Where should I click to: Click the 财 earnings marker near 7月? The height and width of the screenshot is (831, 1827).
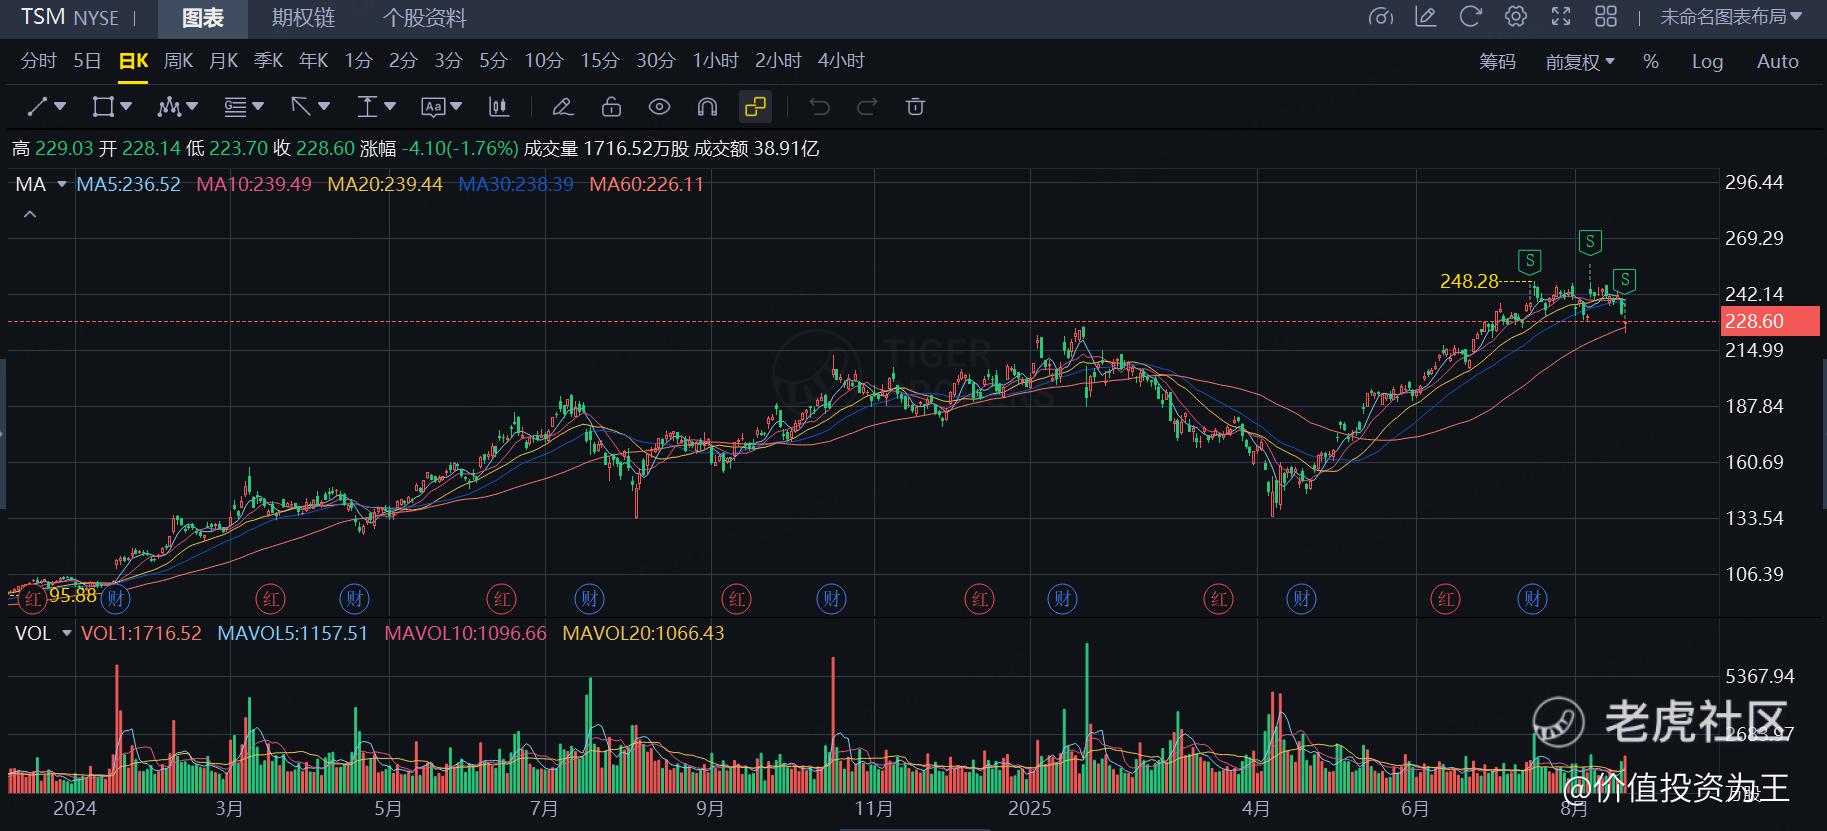[x=589, y=599]
